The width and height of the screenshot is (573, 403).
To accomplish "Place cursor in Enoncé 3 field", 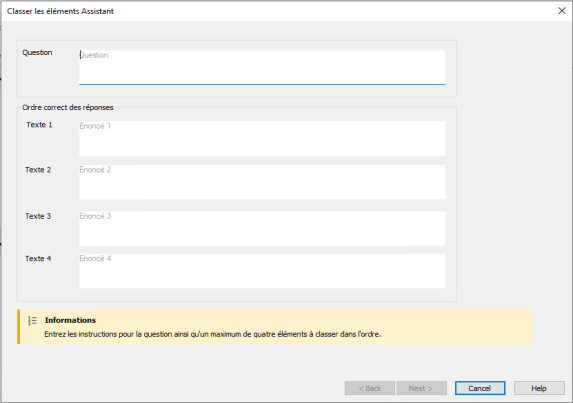I will tap(262, 228).
